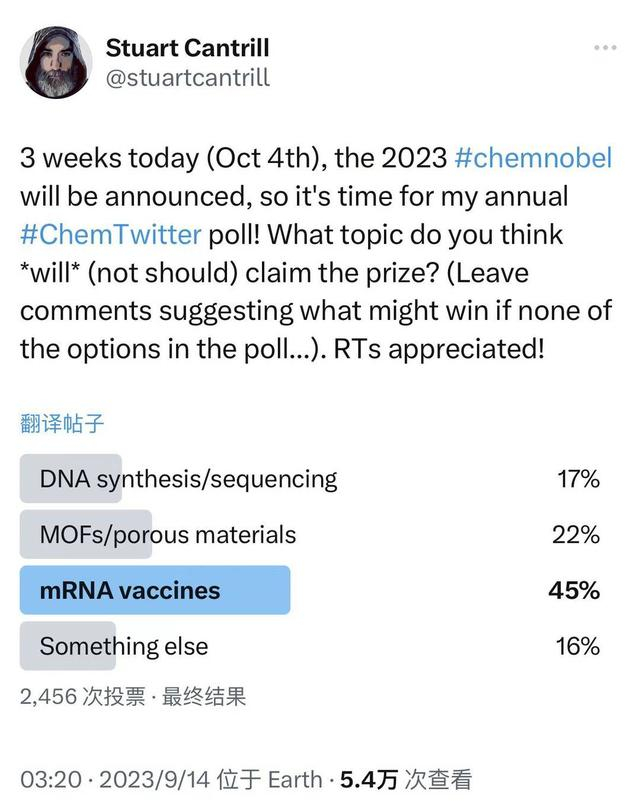This screenshot has width=640, height=811.
Task: Click the 45% result for mRNA vaccines
Action: [574, 590]
